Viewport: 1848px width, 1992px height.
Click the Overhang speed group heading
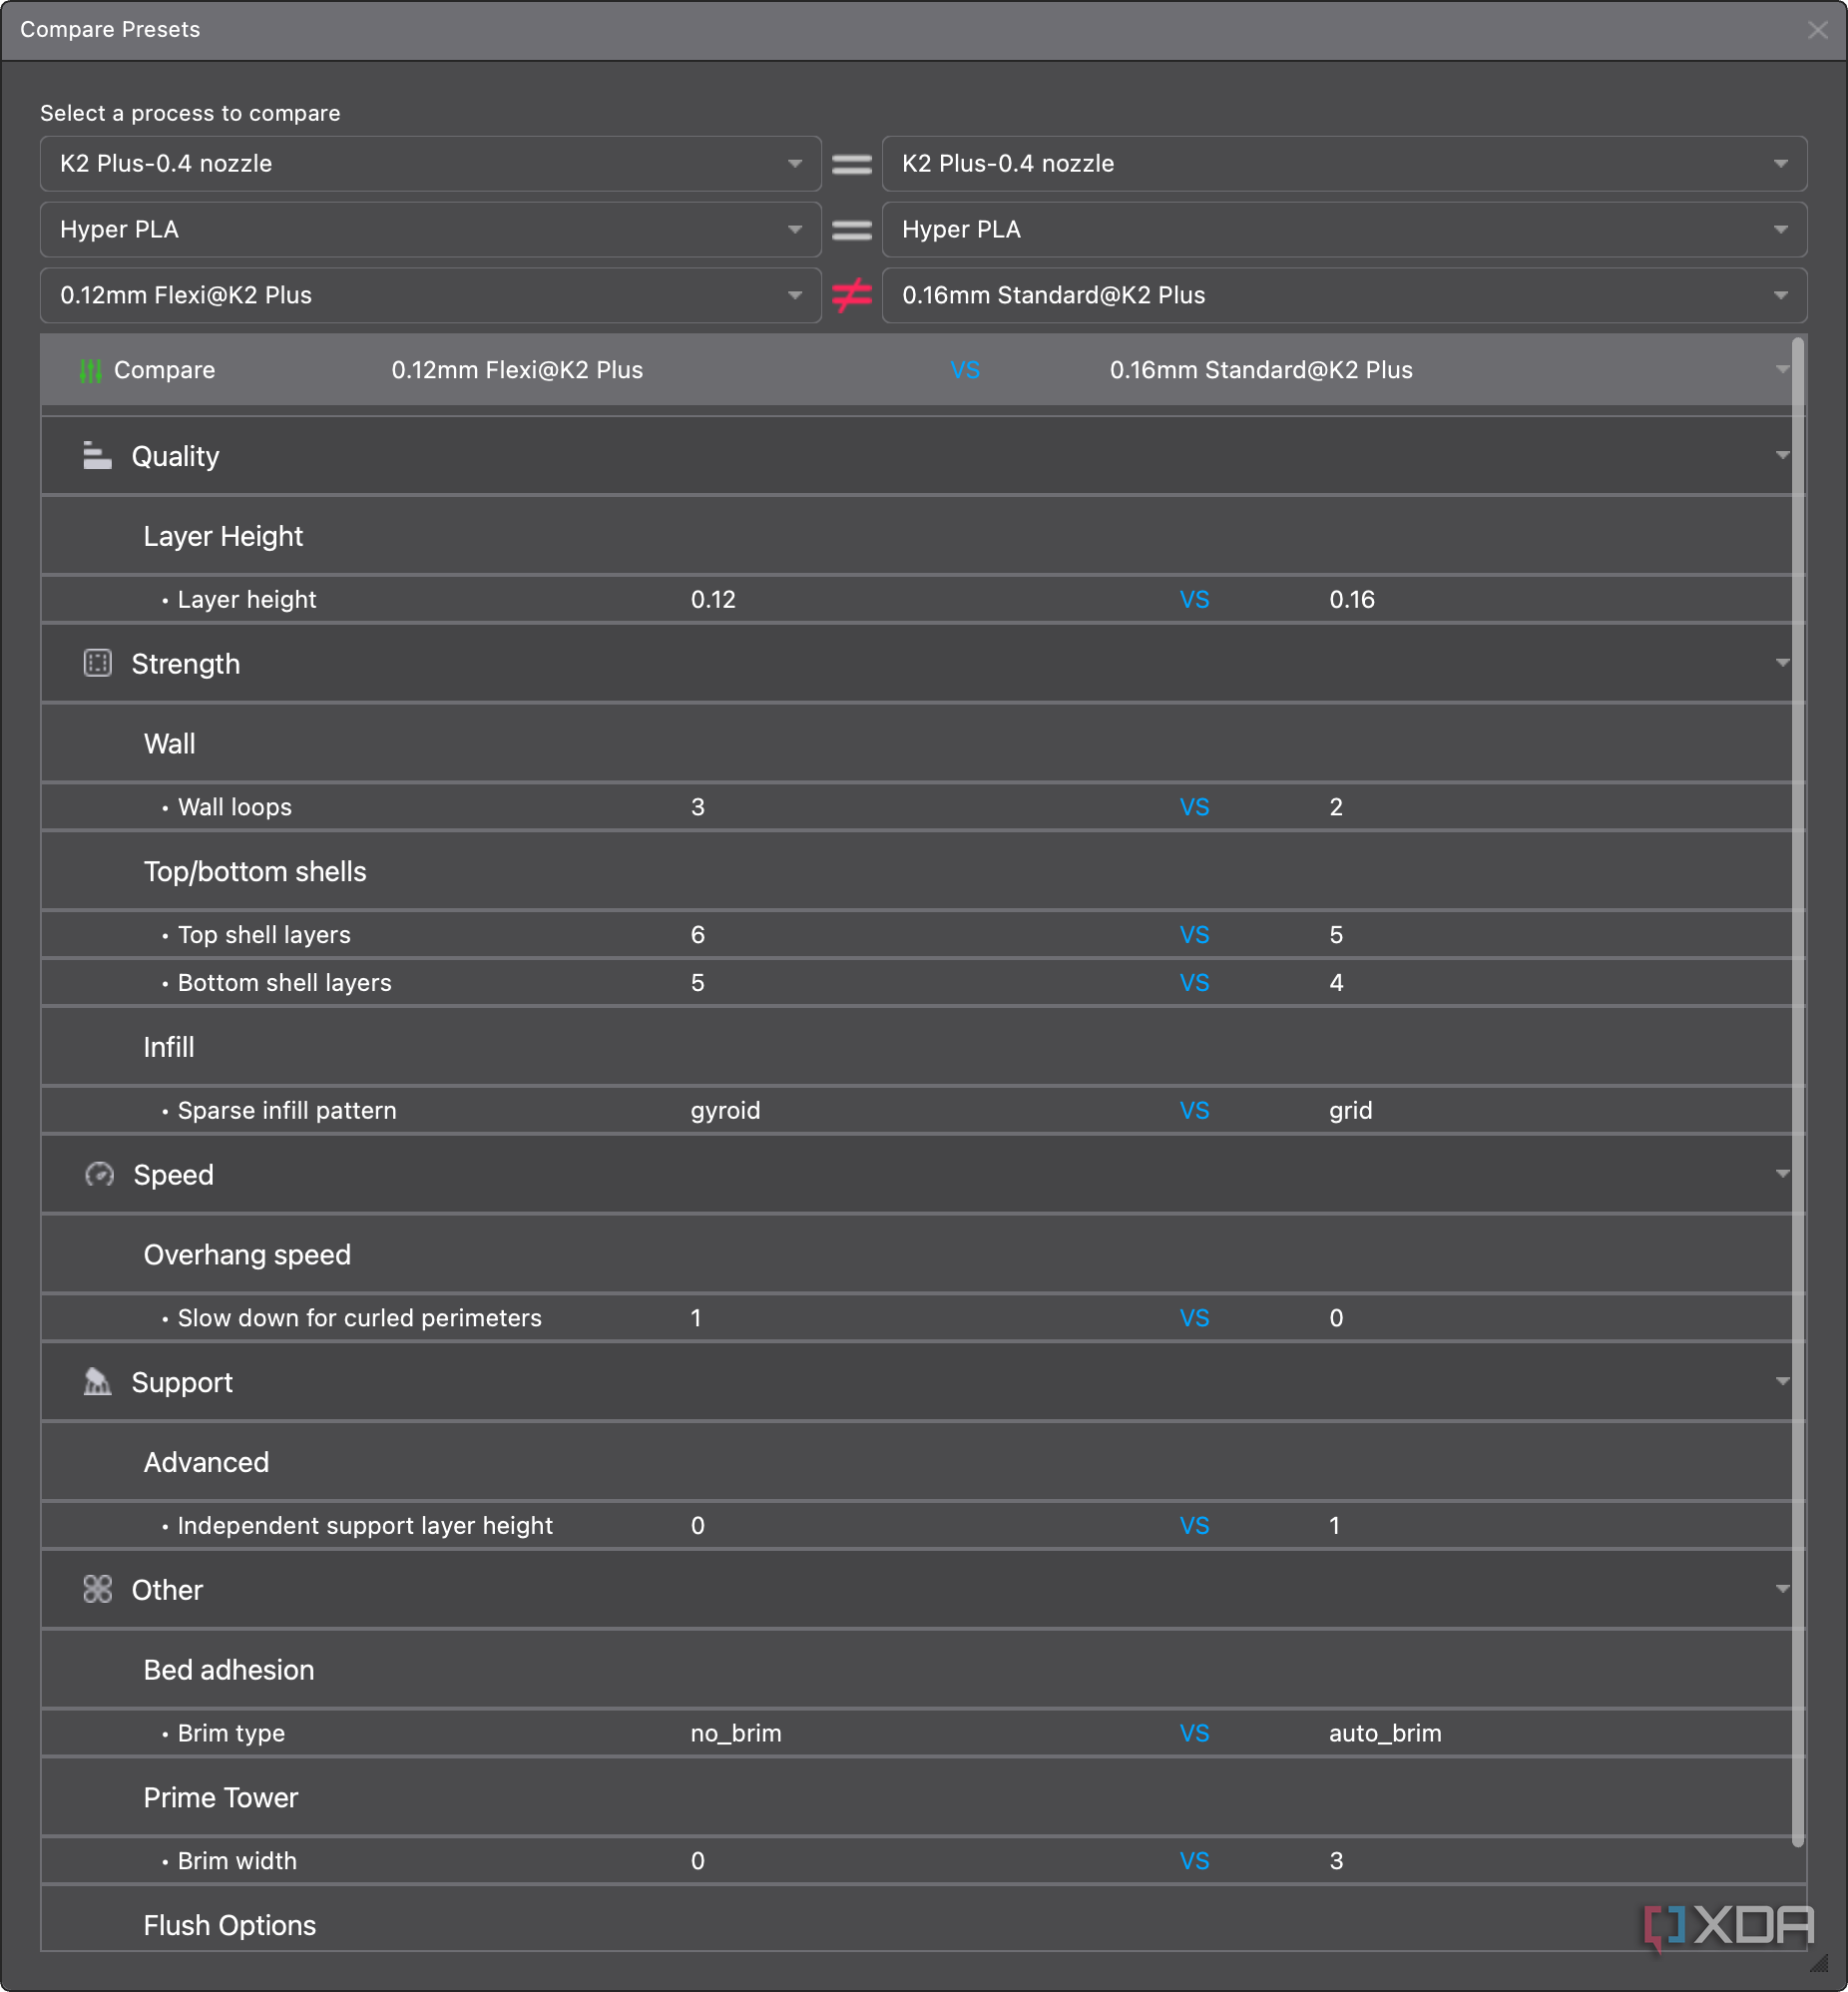pyautogui.click(x=247, y=1254)
